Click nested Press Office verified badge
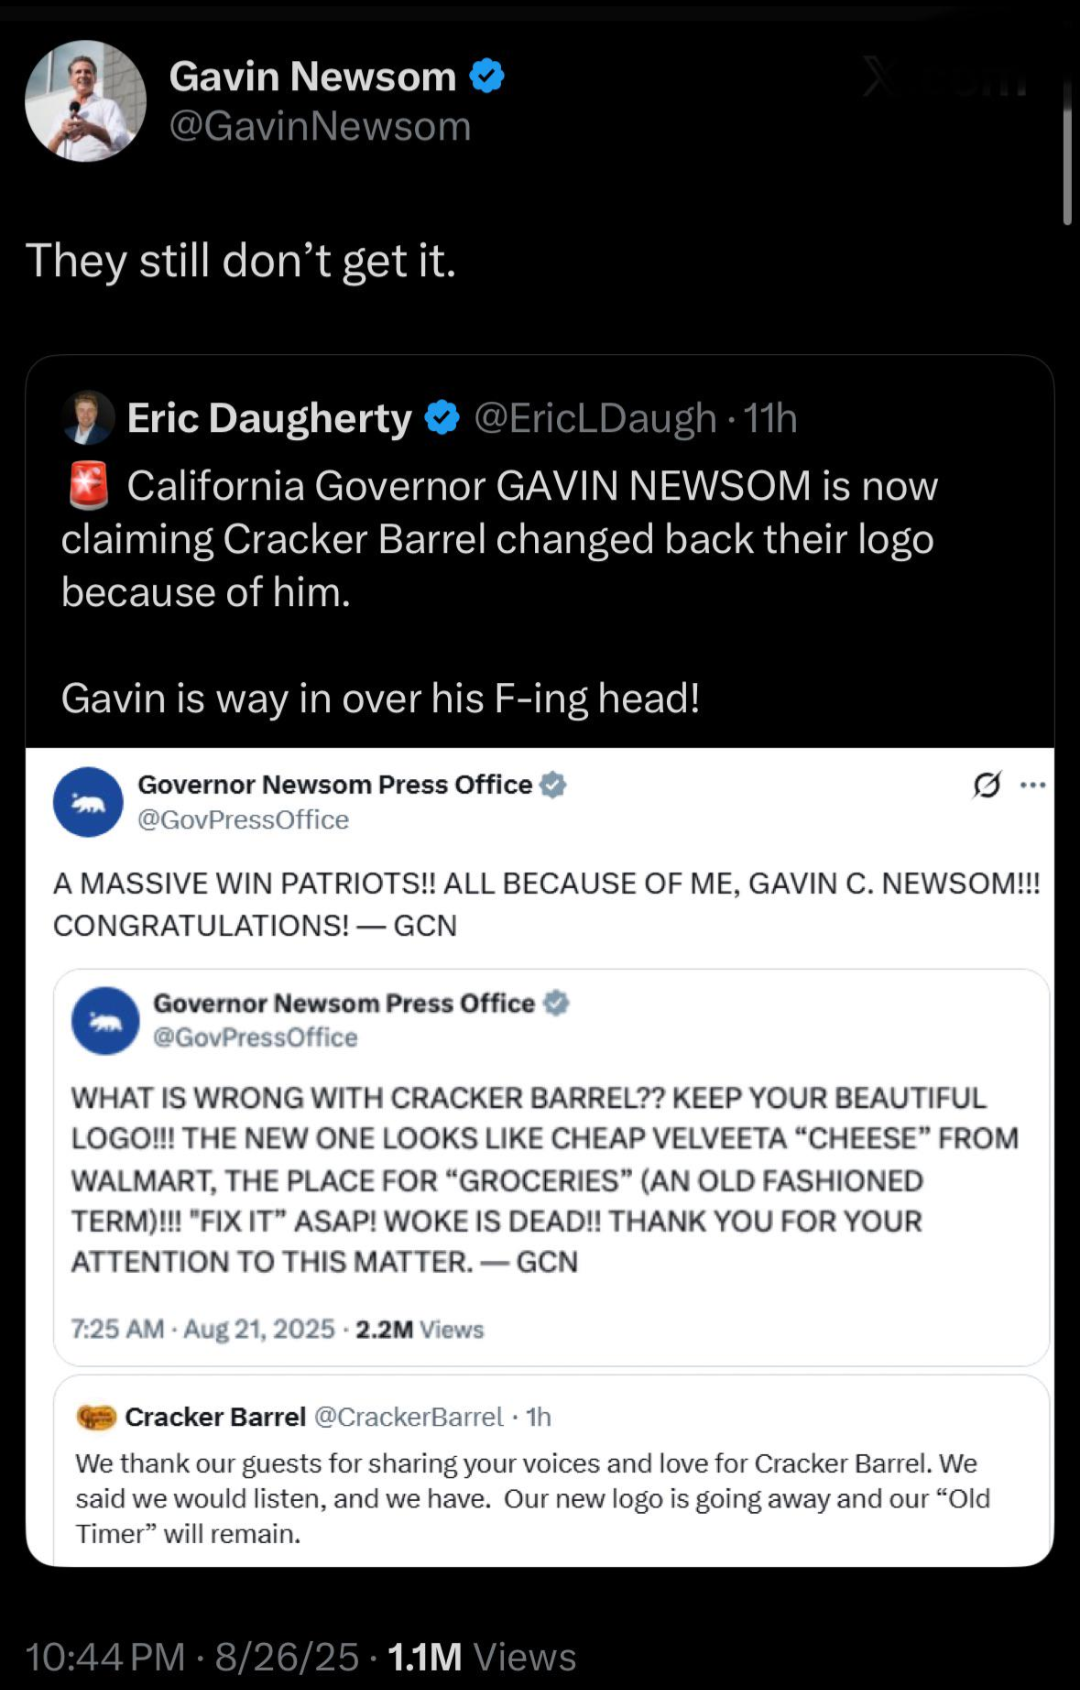The image size is (1080, 1690). coord(556,1003)
